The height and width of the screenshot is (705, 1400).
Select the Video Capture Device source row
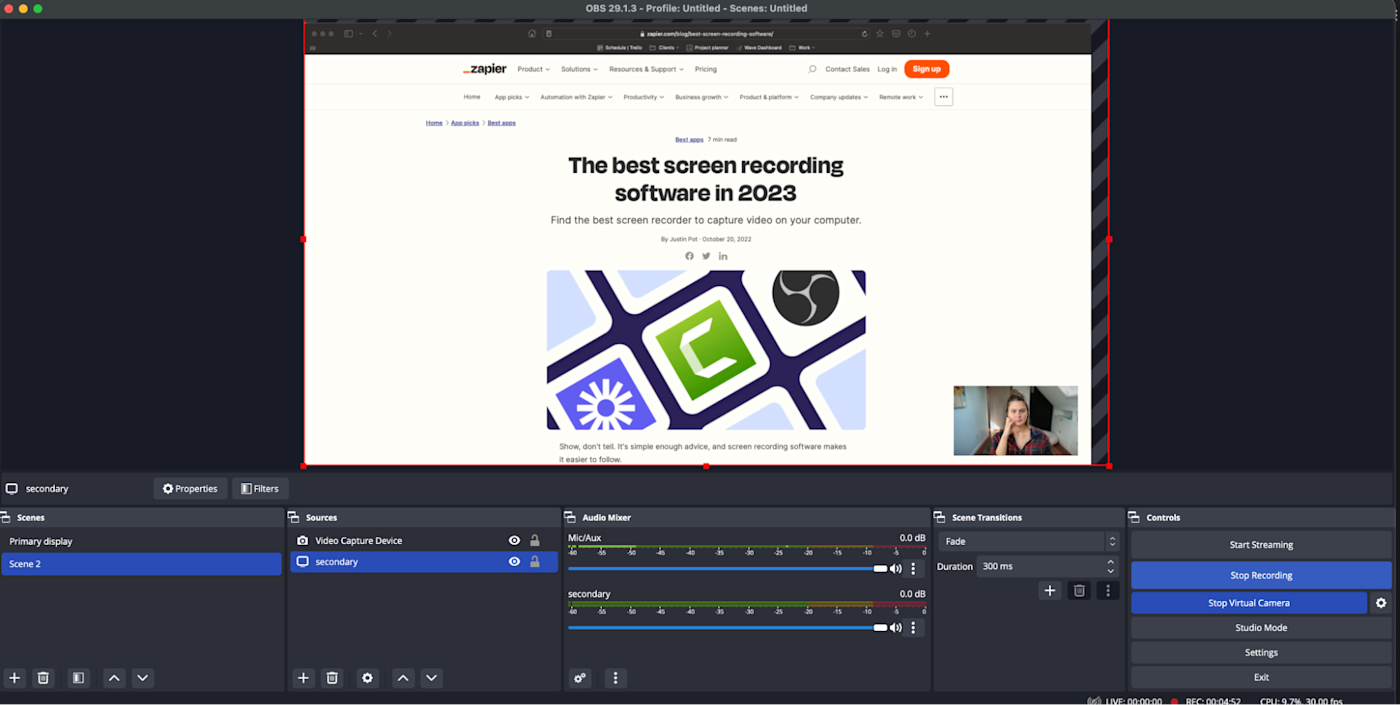point(424,541)
